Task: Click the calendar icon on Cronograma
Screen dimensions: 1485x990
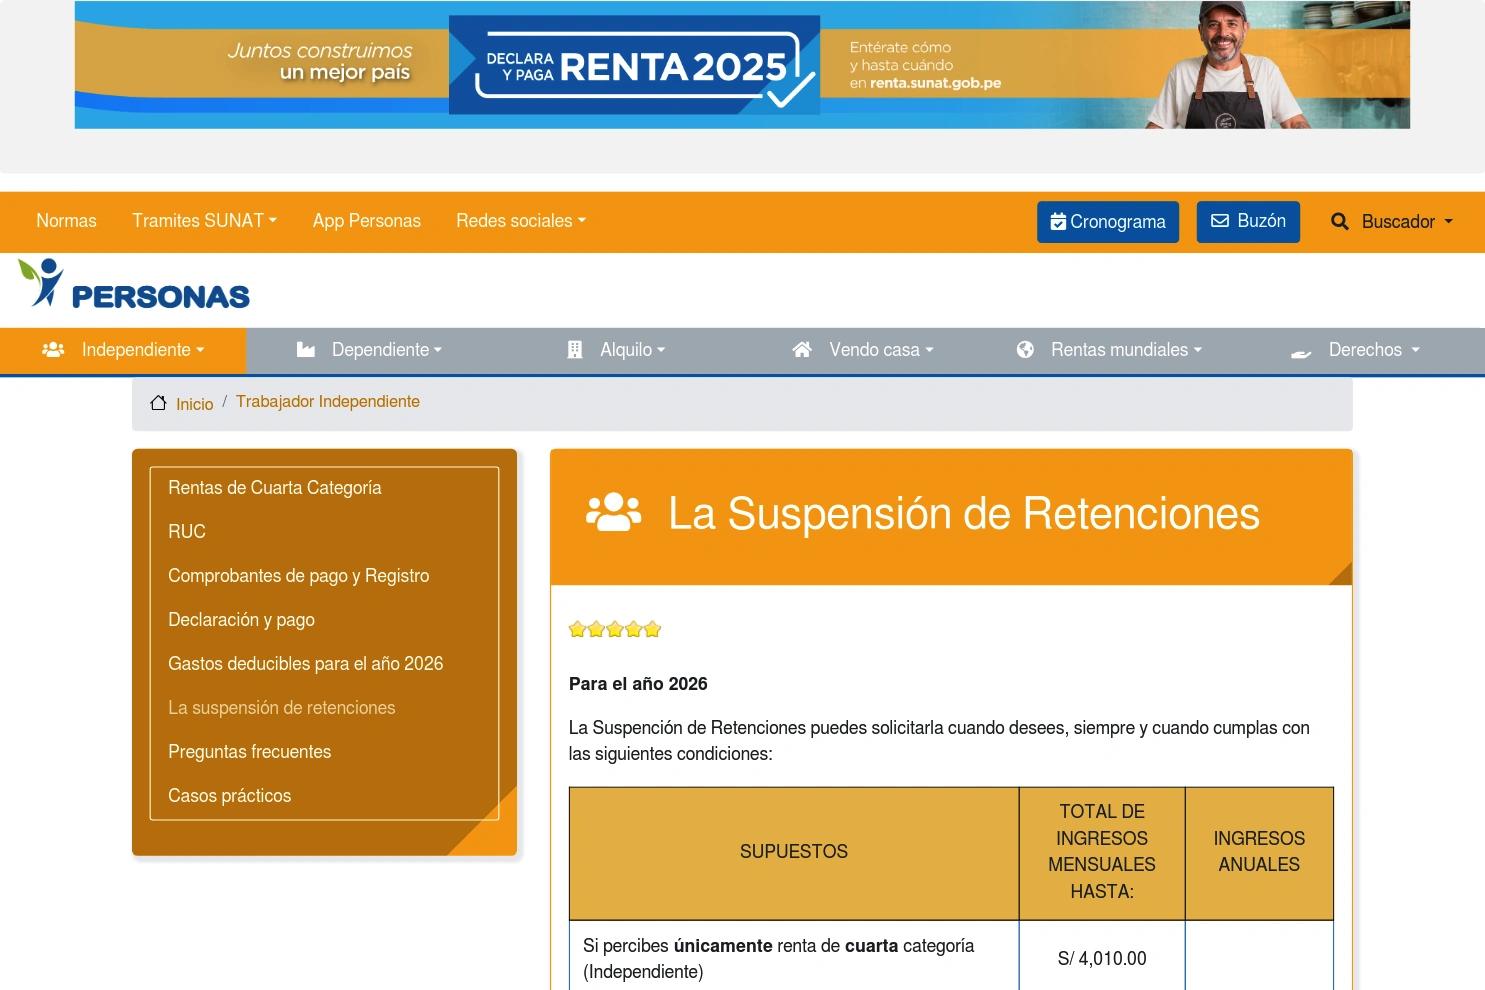Action: (x=1058, y=222)
